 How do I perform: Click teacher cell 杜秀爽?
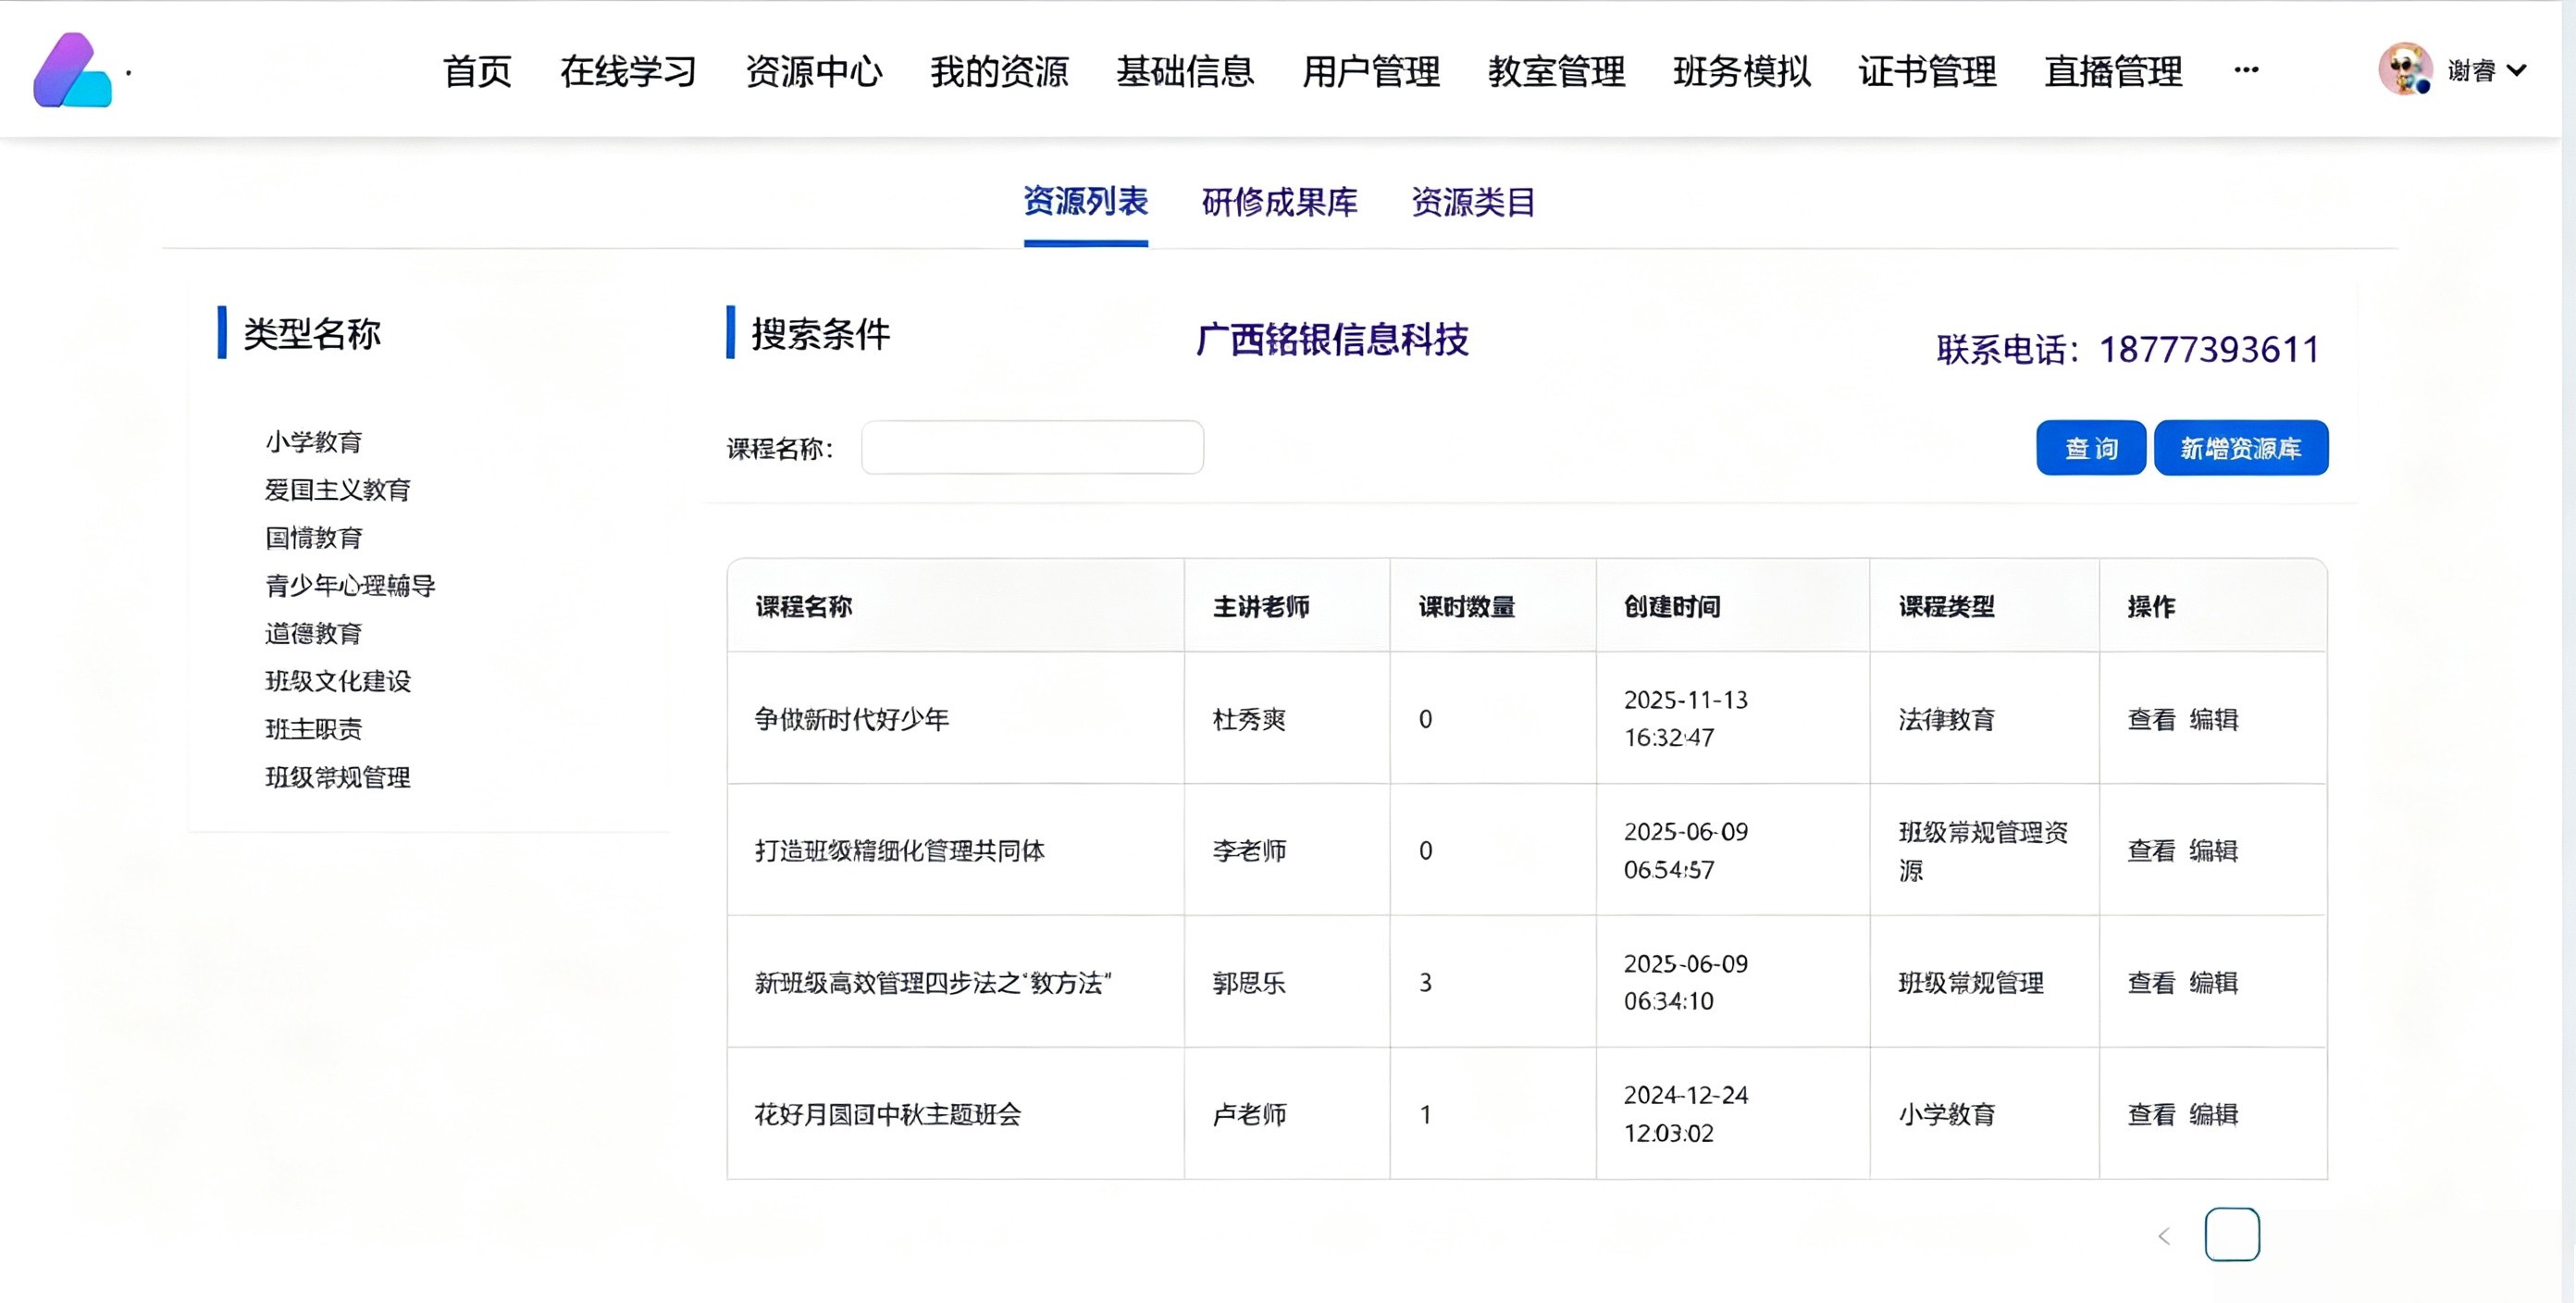tap(1249, 720)
